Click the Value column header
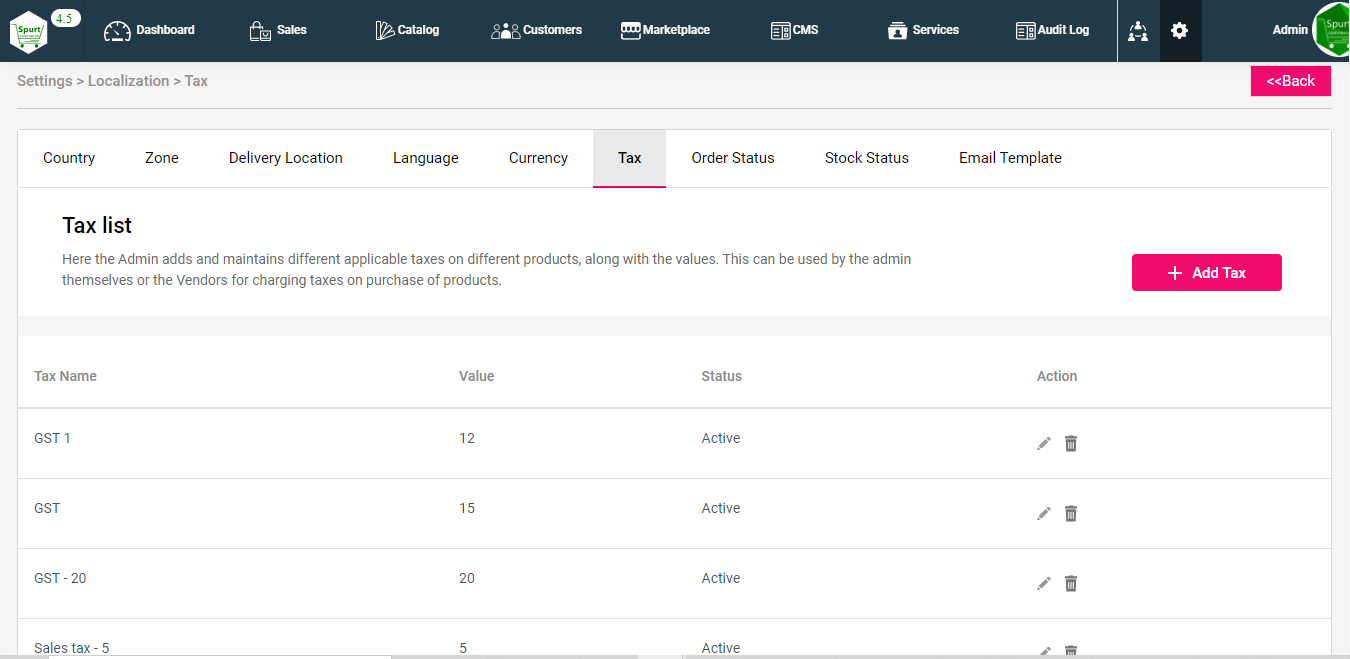This screenshot has height=659, width=1350. 477,376
